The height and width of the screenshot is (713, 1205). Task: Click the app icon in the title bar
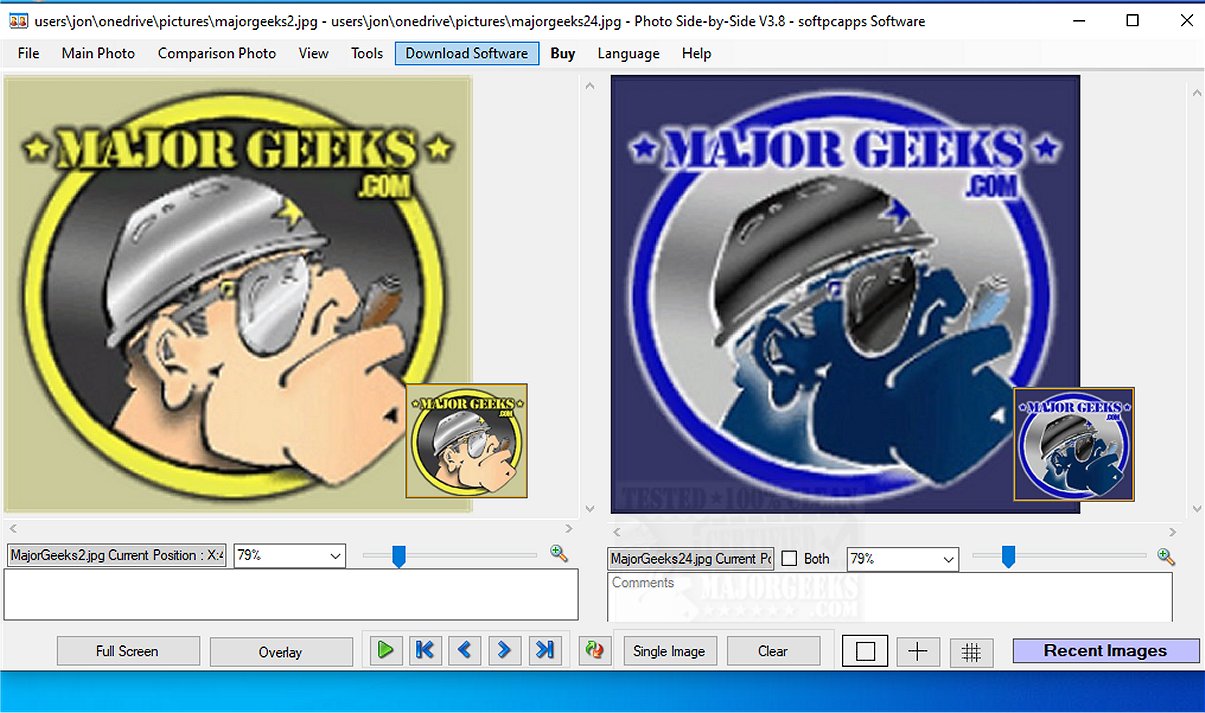tap(18, 21)
